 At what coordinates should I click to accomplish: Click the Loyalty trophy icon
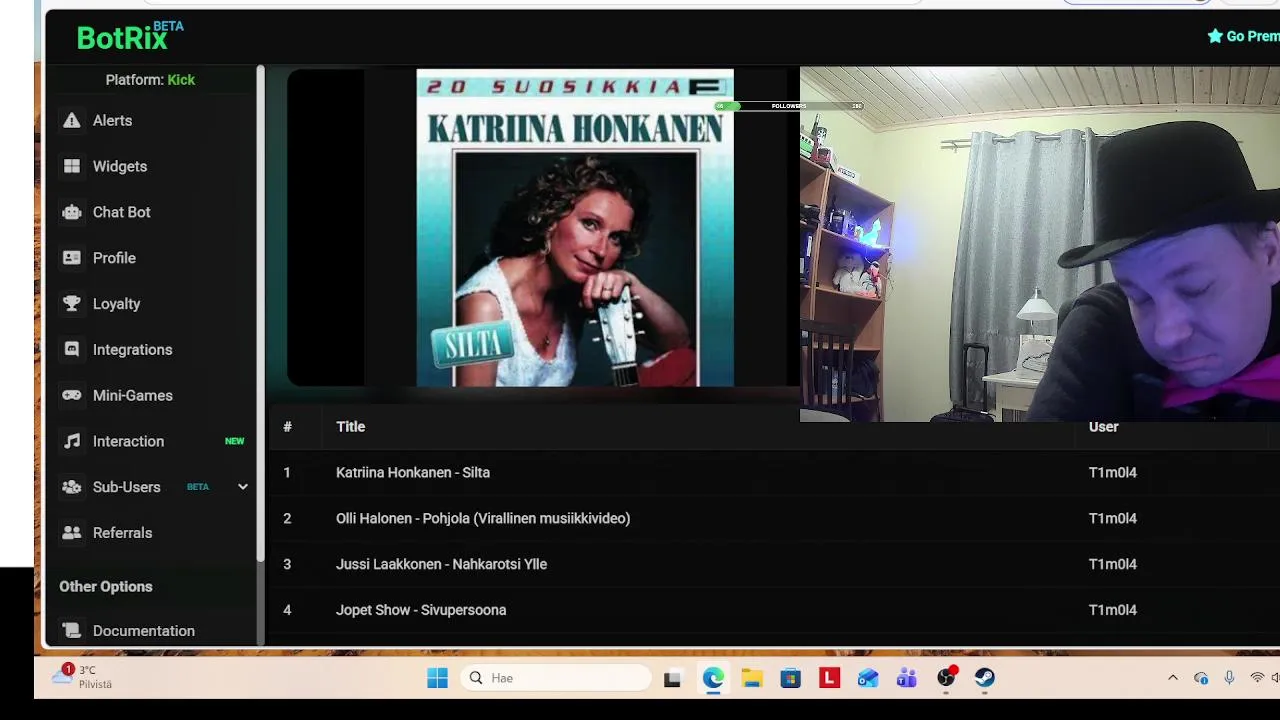pyautogui.click(x=71, y=304)
